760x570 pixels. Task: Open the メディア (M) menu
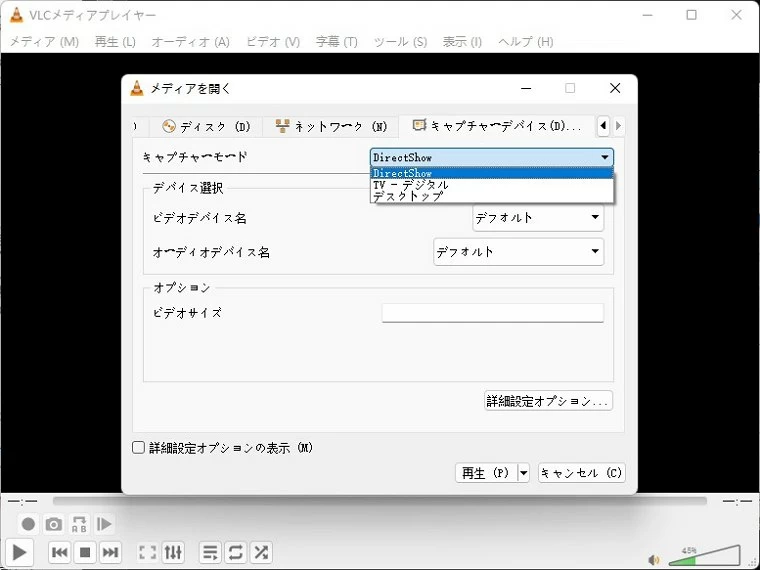click(x=44, y=42)
